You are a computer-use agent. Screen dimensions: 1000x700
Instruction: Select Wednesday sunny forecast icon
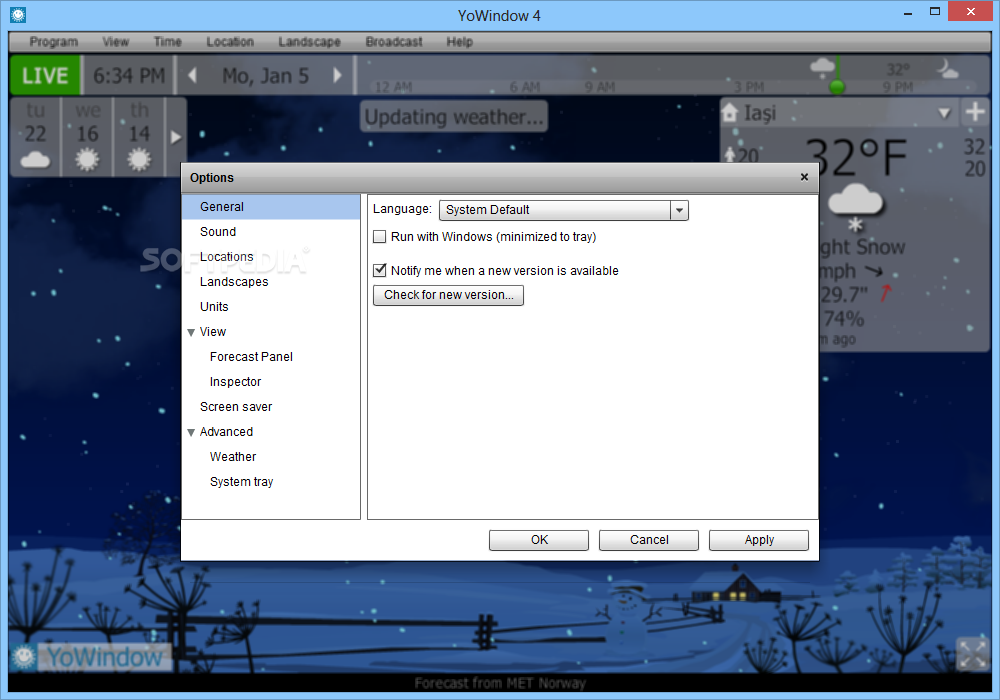pos(87,159)
